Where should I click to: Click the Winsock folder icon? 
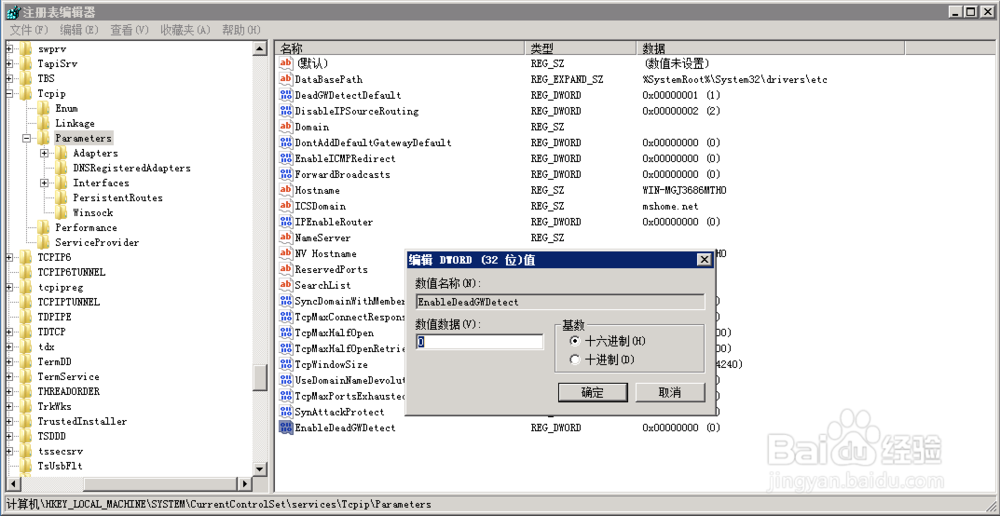61,212
